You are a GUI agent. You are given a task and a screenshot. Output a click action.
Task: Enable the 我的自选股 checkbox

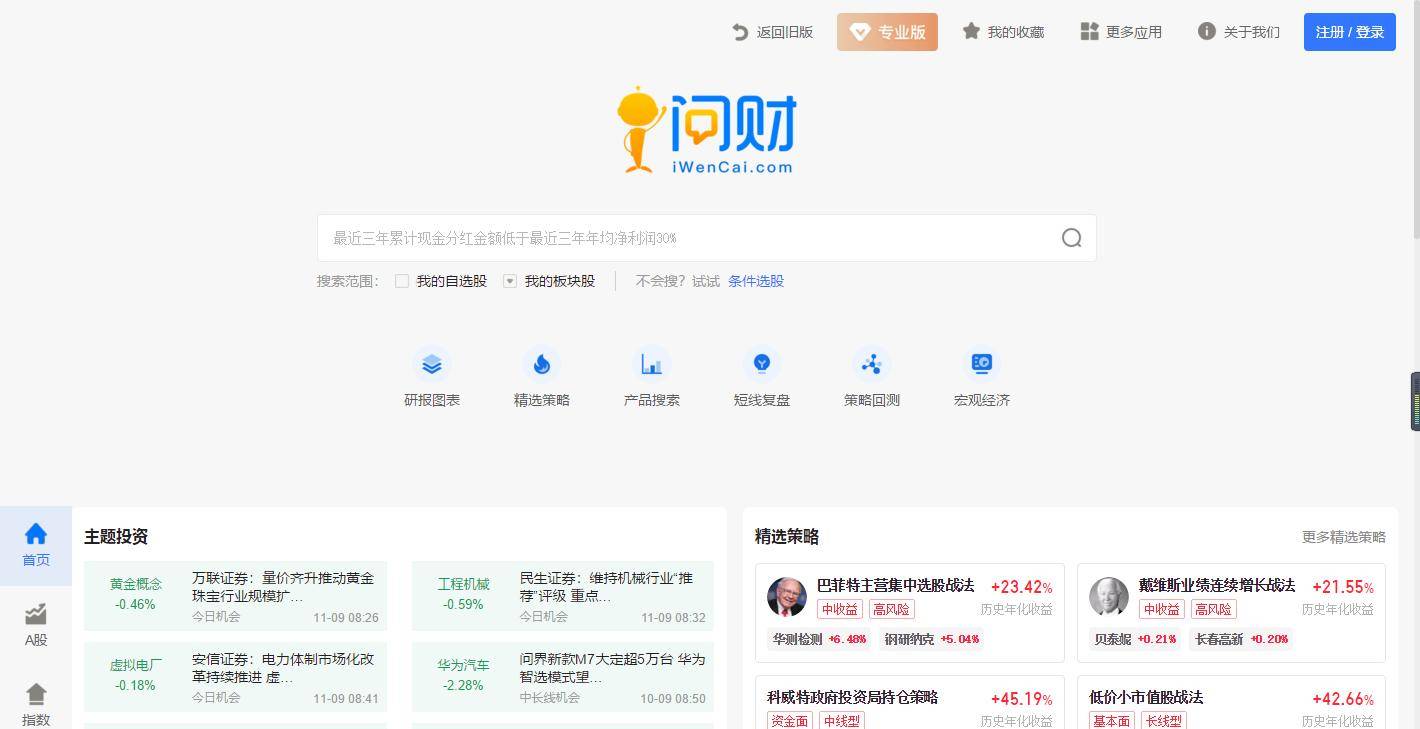[402, 281]
